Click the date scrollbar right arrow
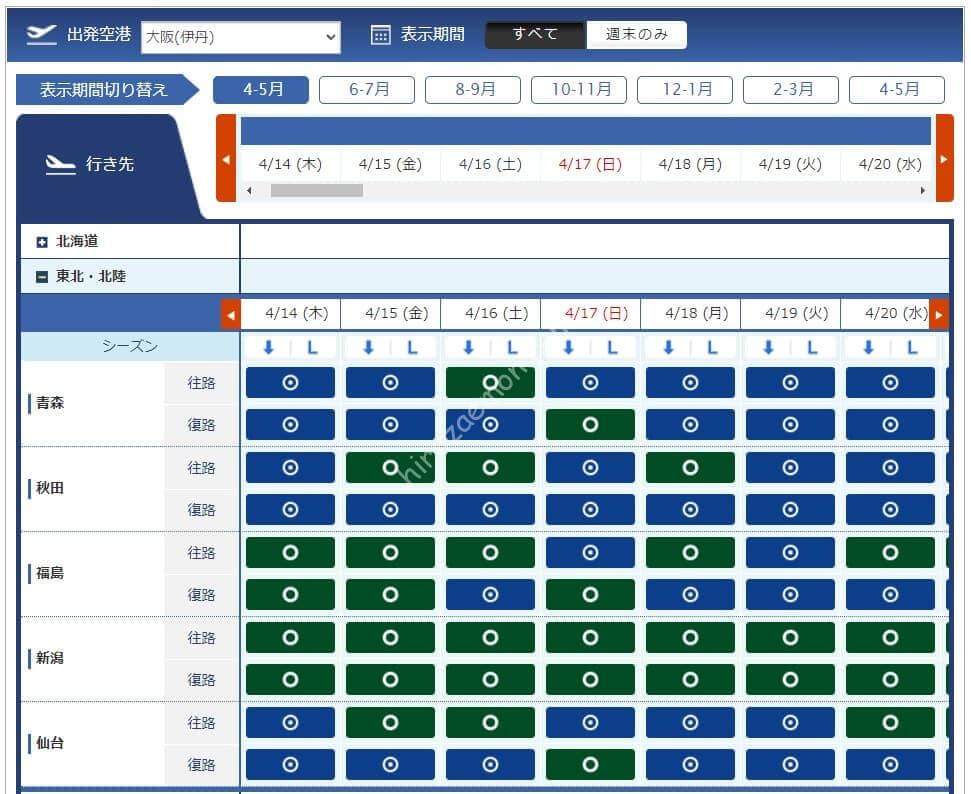 point(923,191)
